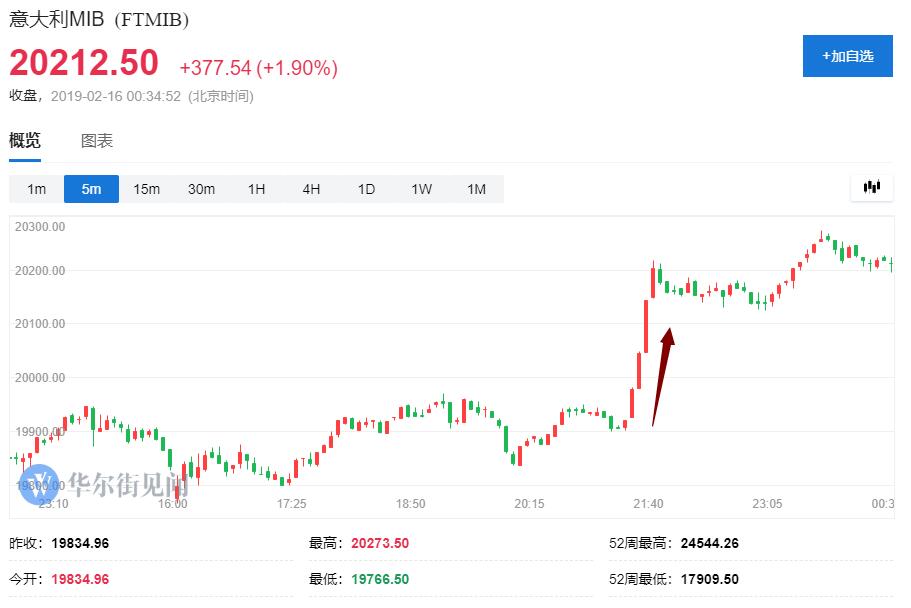Click the 意大利MIB (FTMIB) title
This screenshot has width=911, height=608.
tap(99, 20)
